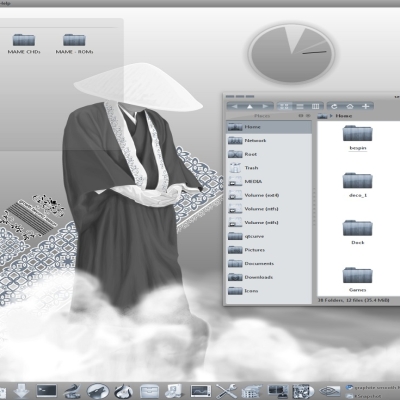
Task: Reload the current folder
Action: [x=334, y=106]
